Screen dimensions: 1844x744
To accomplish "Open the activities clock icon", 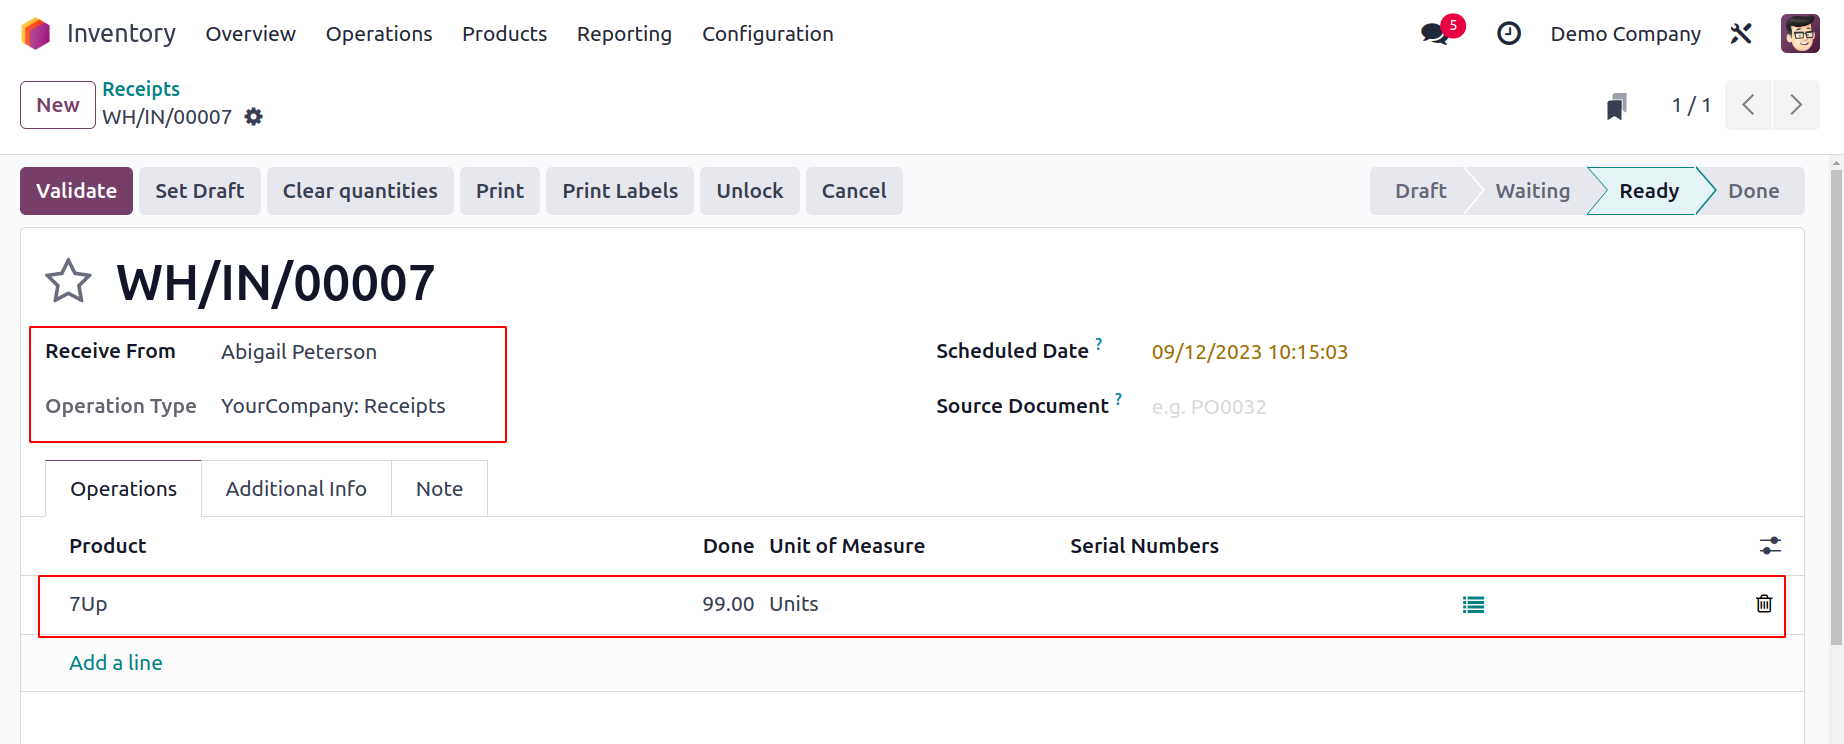I will (x=1509, y=34).
